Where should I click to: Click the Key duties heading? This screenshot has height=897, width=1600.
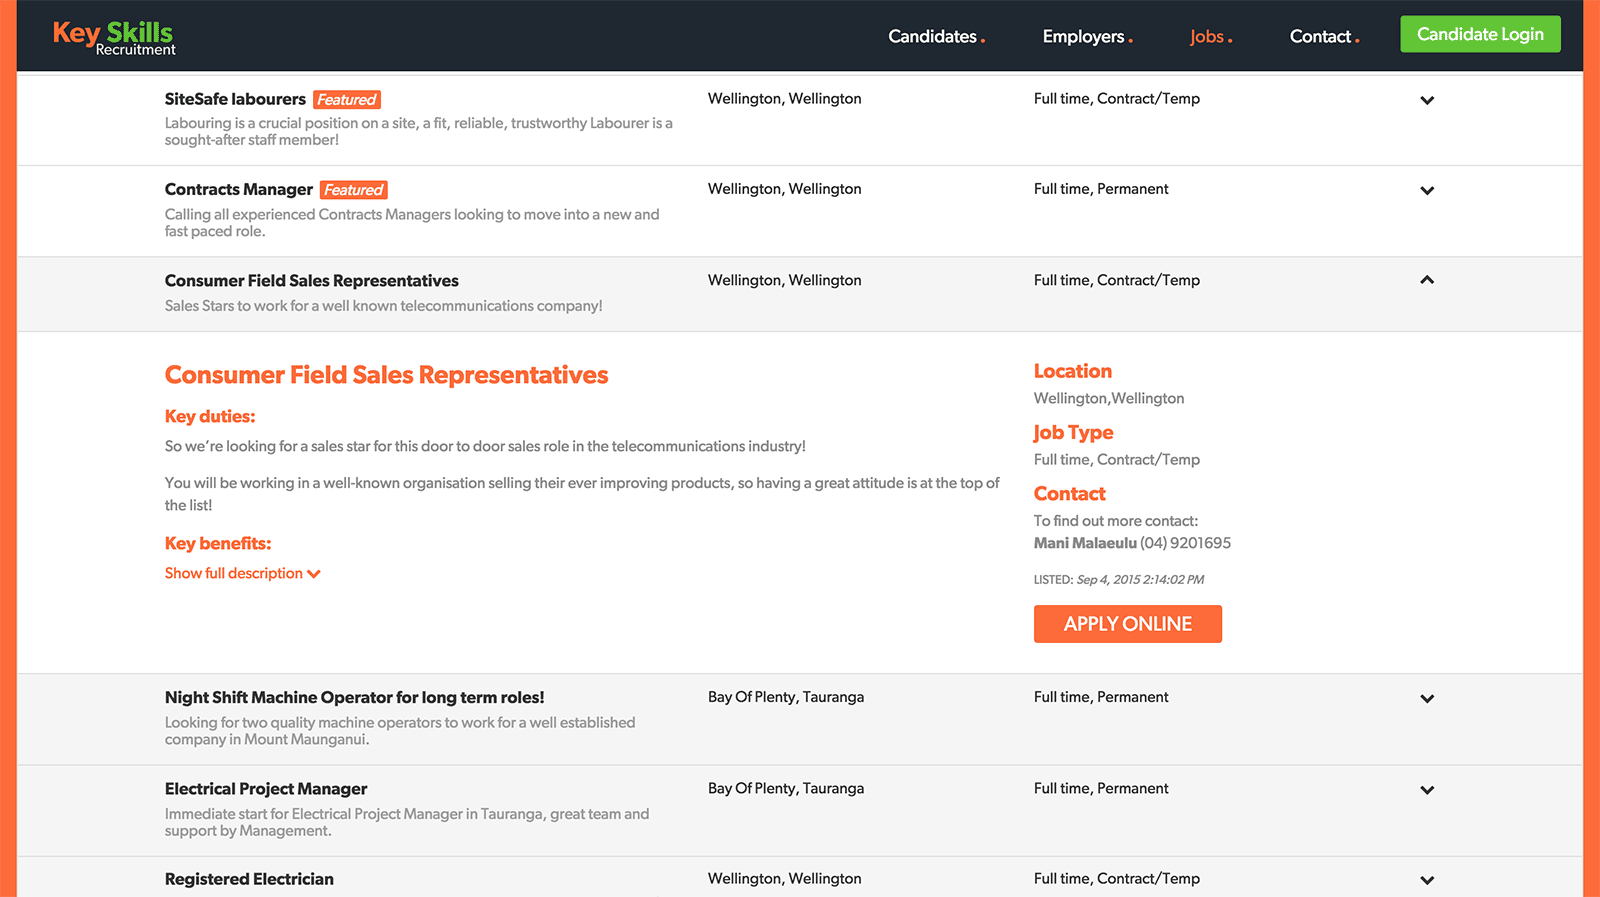click(210, 416)
